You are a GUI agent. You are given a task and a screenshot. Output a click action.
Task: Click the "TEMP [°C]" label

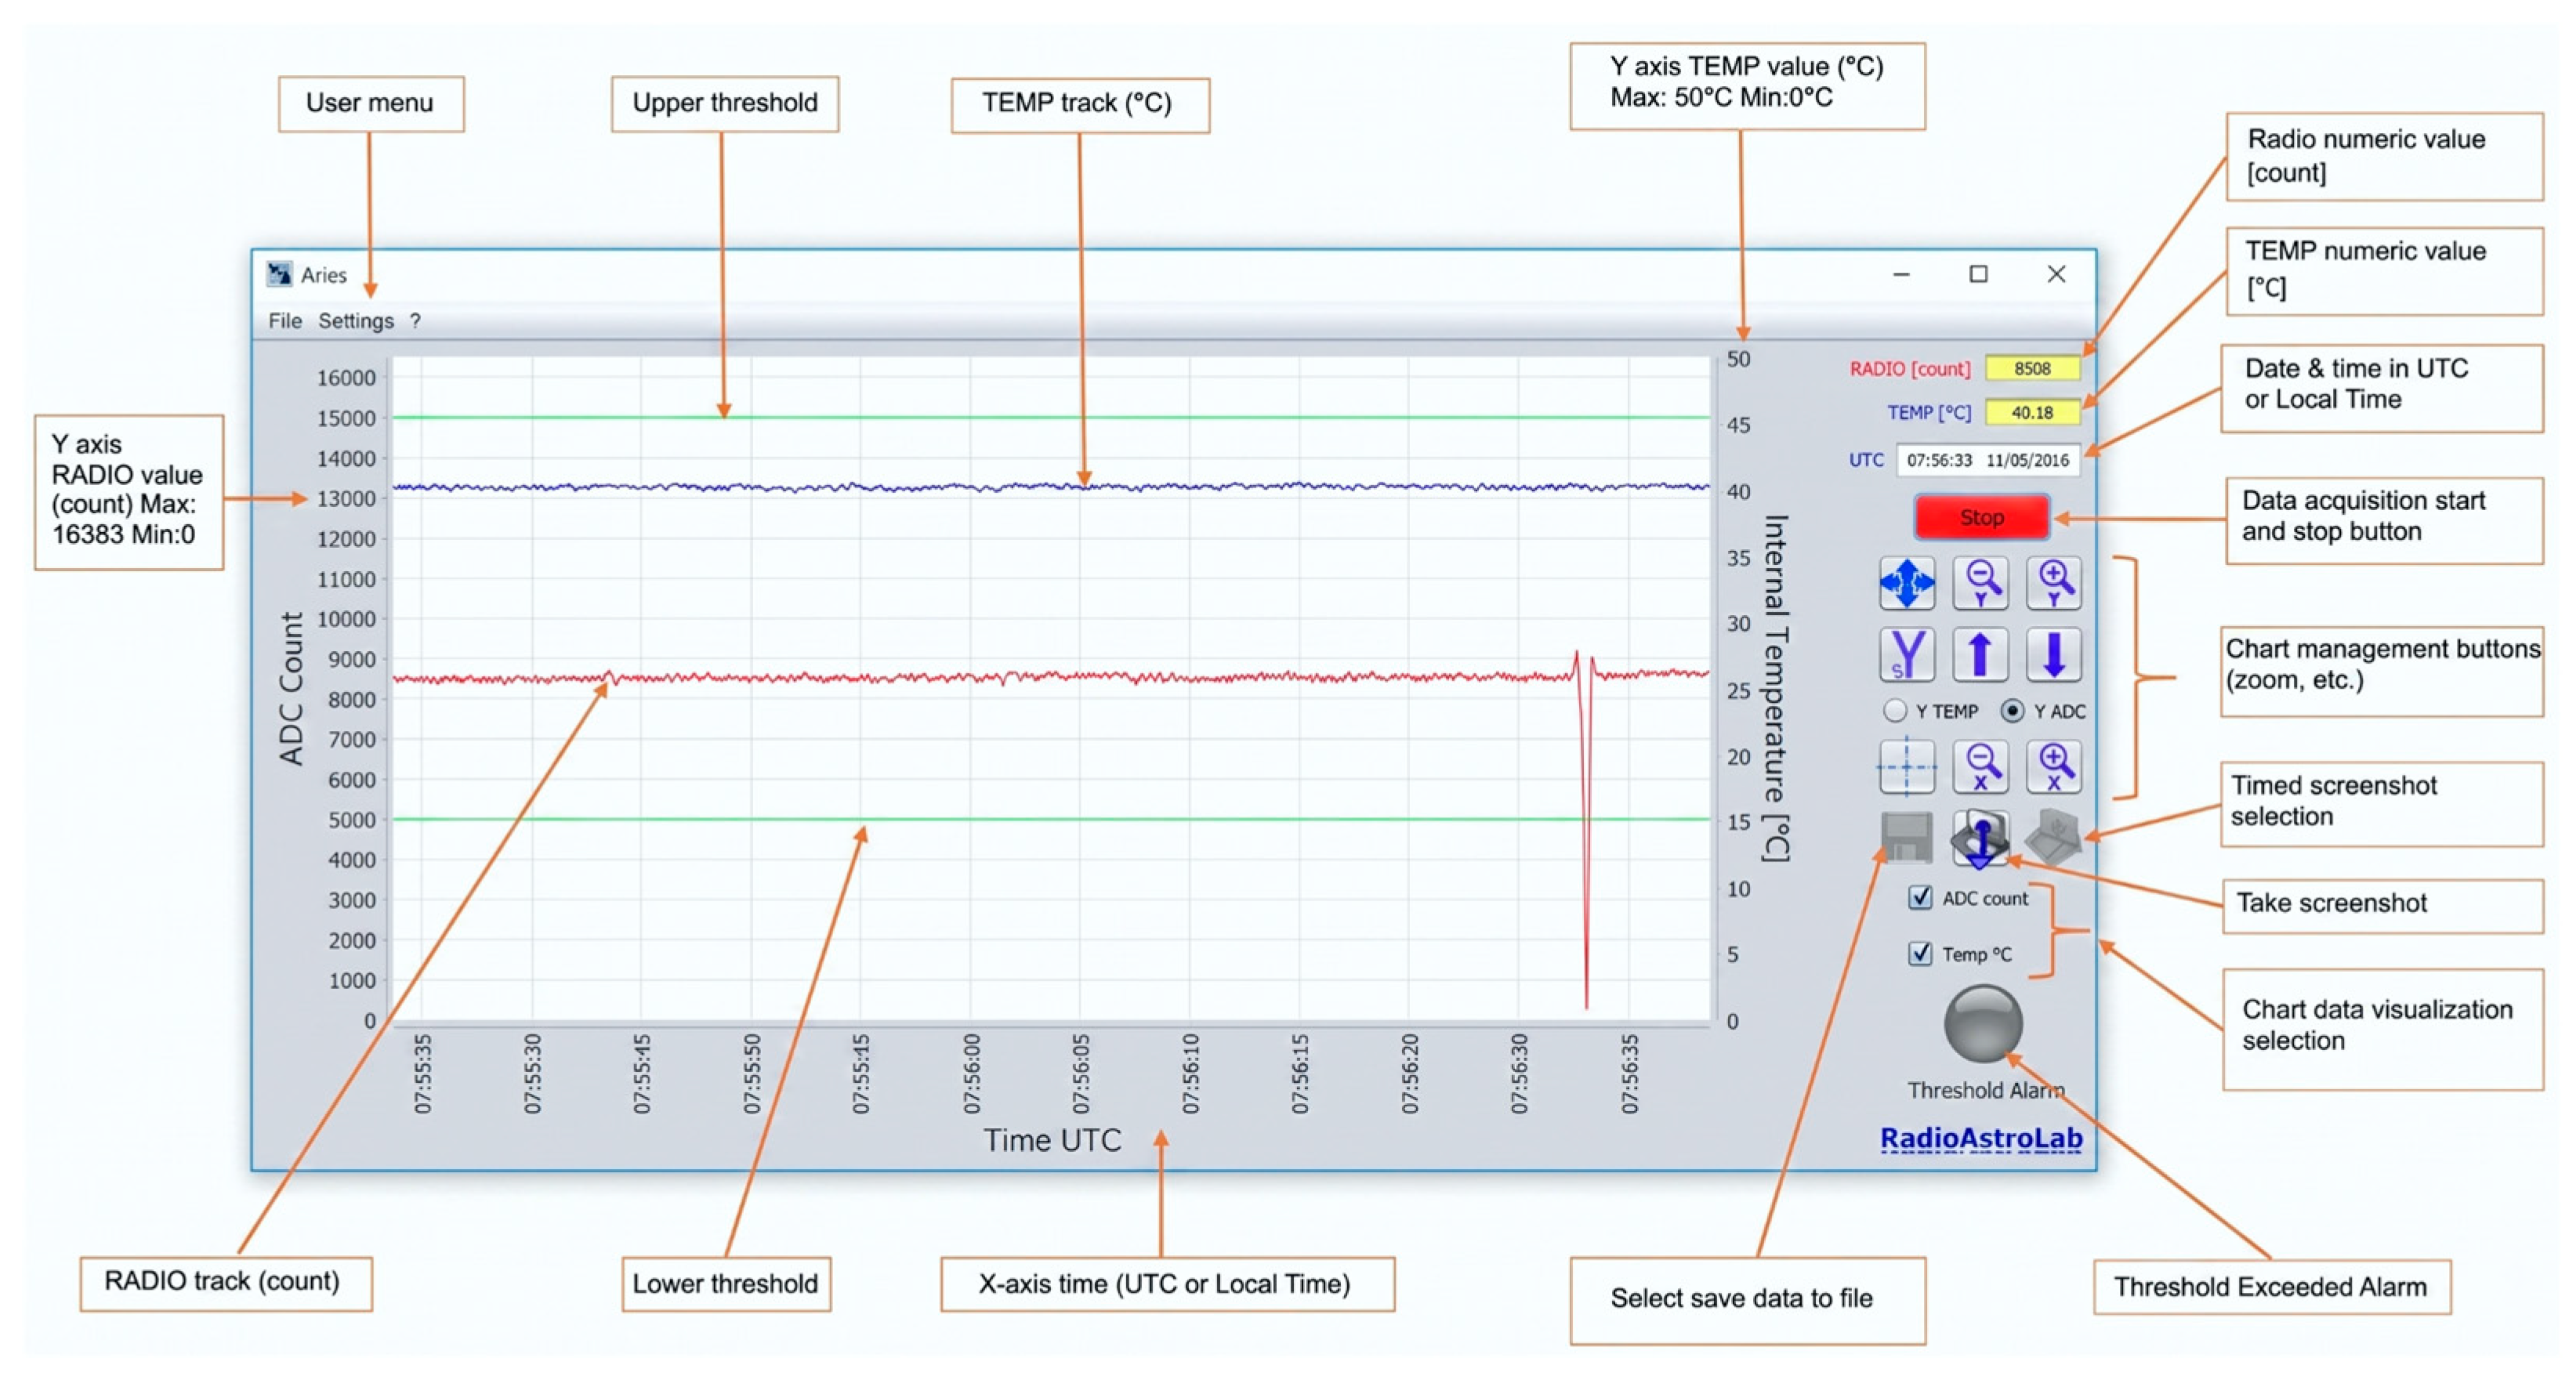pyautogui.click(x=1929, y=413)
